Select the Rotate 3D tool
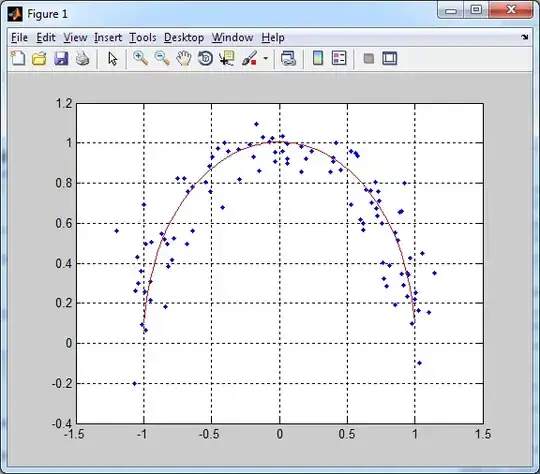The width and height of the screenshot is (540, 474). pyautogui.click(x=205, y=58)
